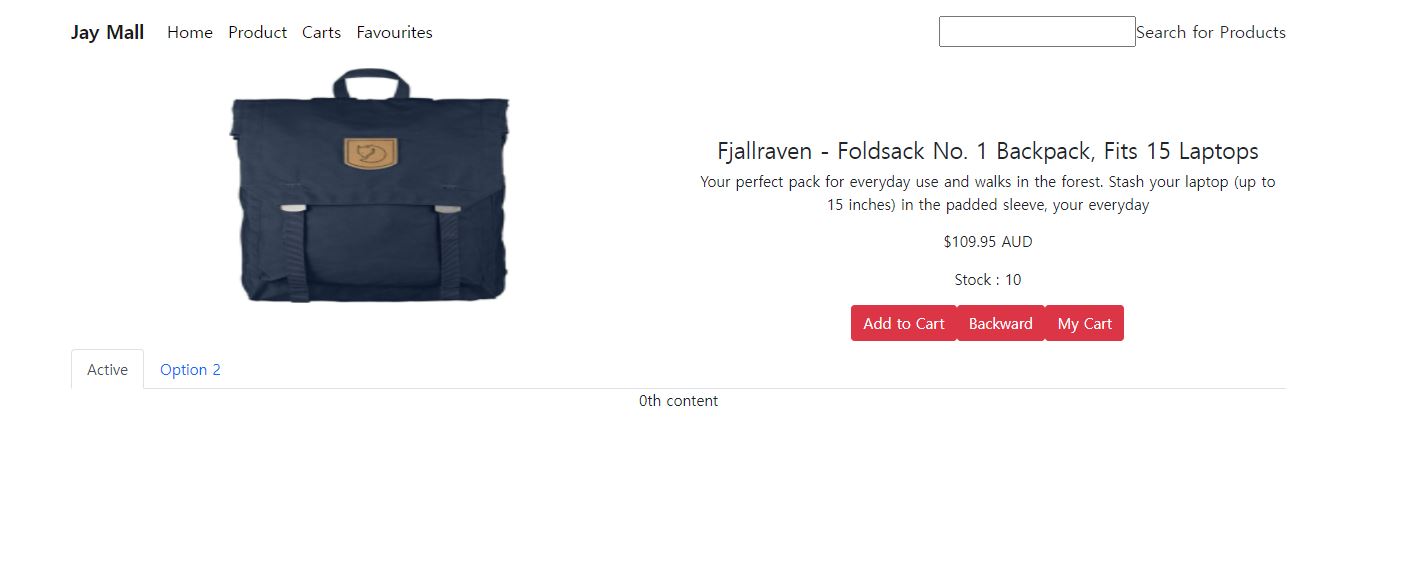Image resolution: width=1412 pixels, height=567 pixels.
Task: Add the backpack to cart
Action: tap(904, 323)
